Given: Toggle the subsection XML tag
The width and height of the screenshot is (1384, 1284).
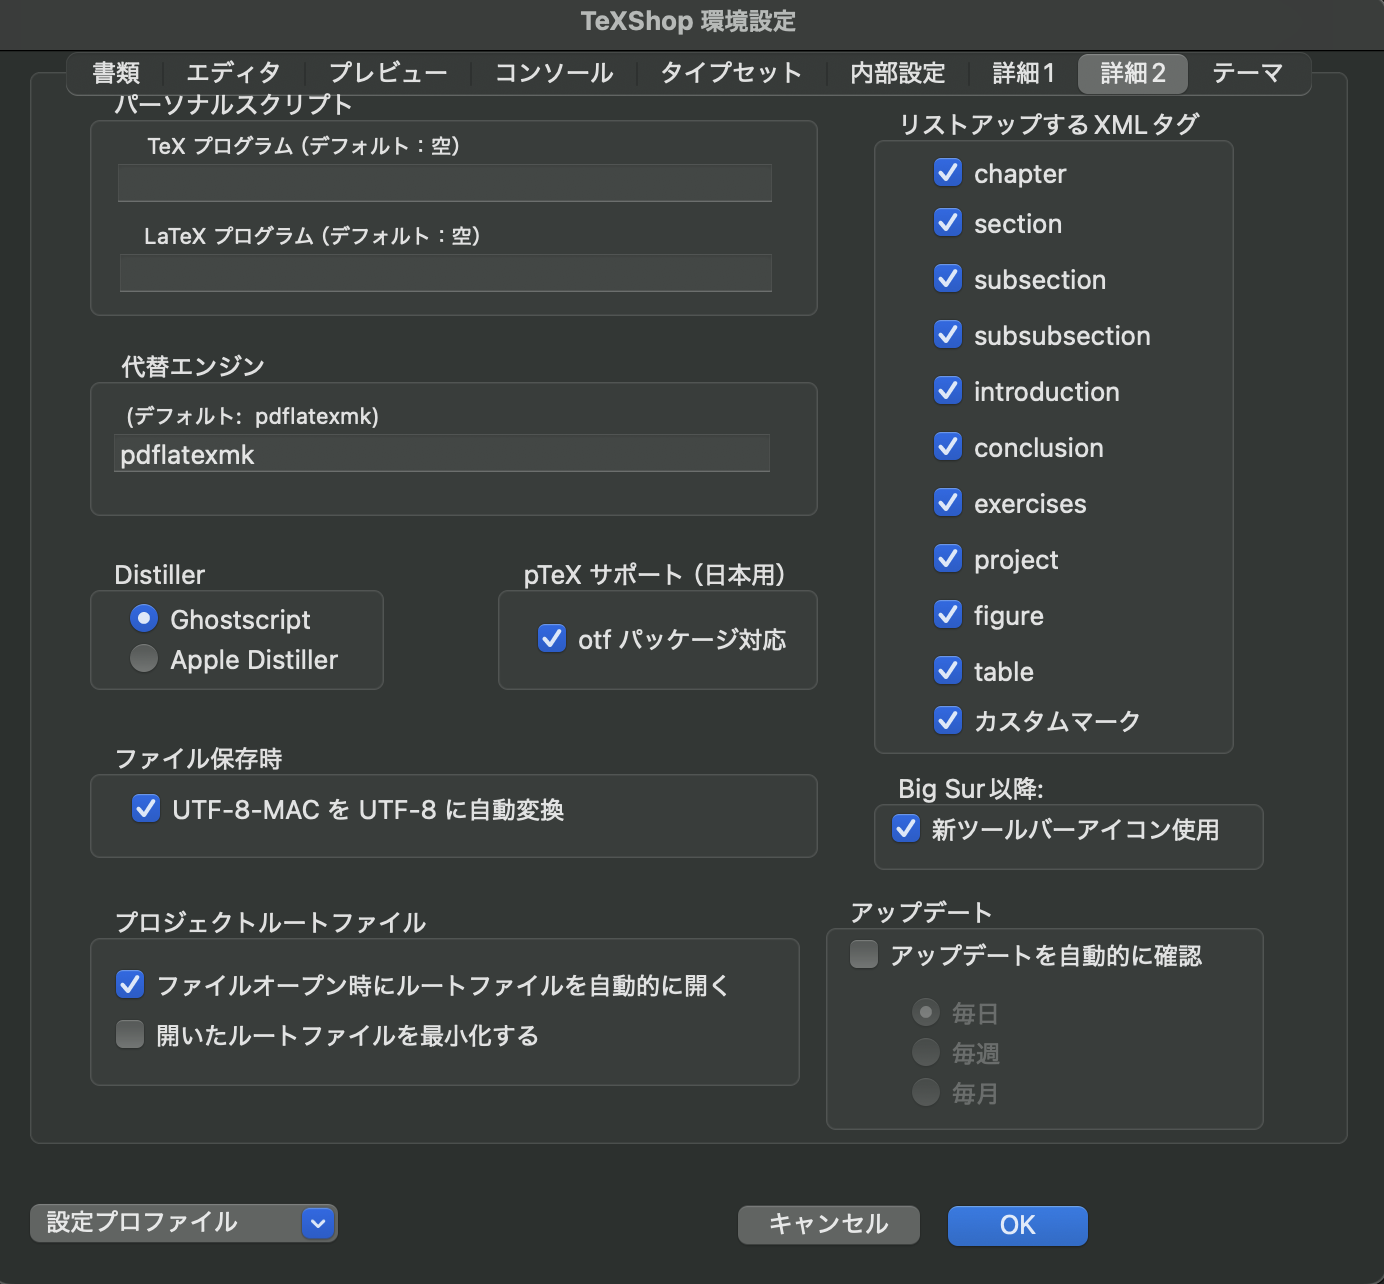Looking at the screenshot, I should pyautogui.click(x=948, y=278).
